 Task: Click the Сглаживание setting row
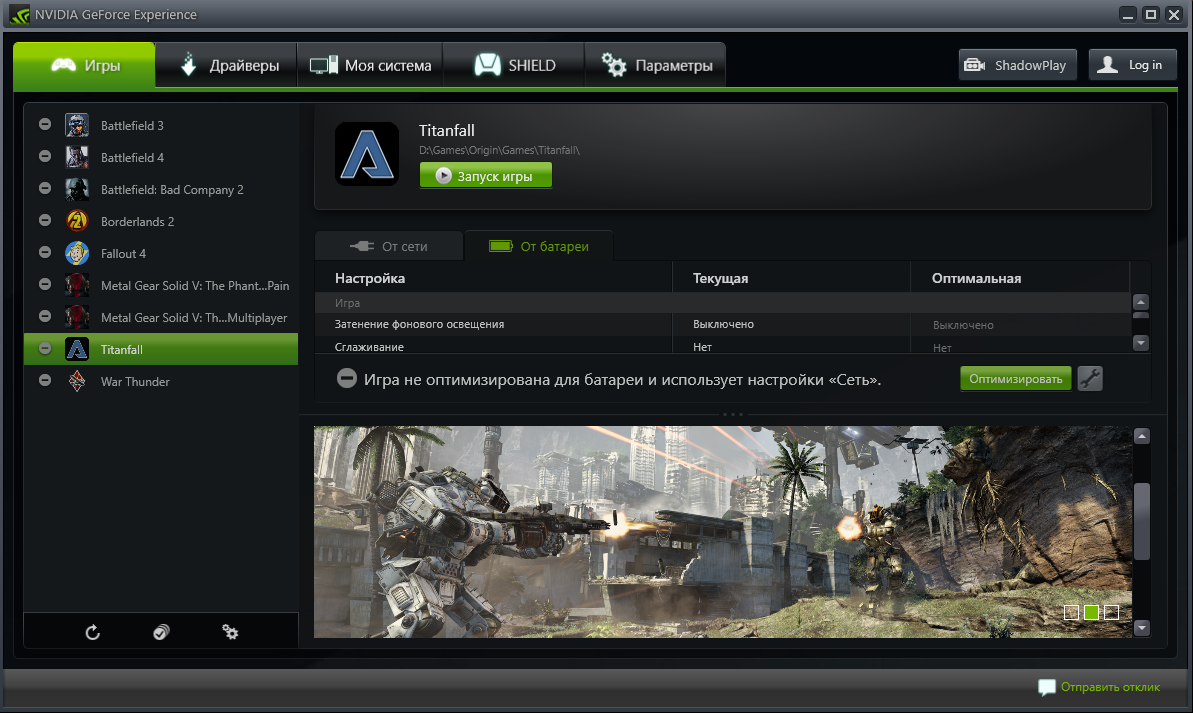[723, 345]
